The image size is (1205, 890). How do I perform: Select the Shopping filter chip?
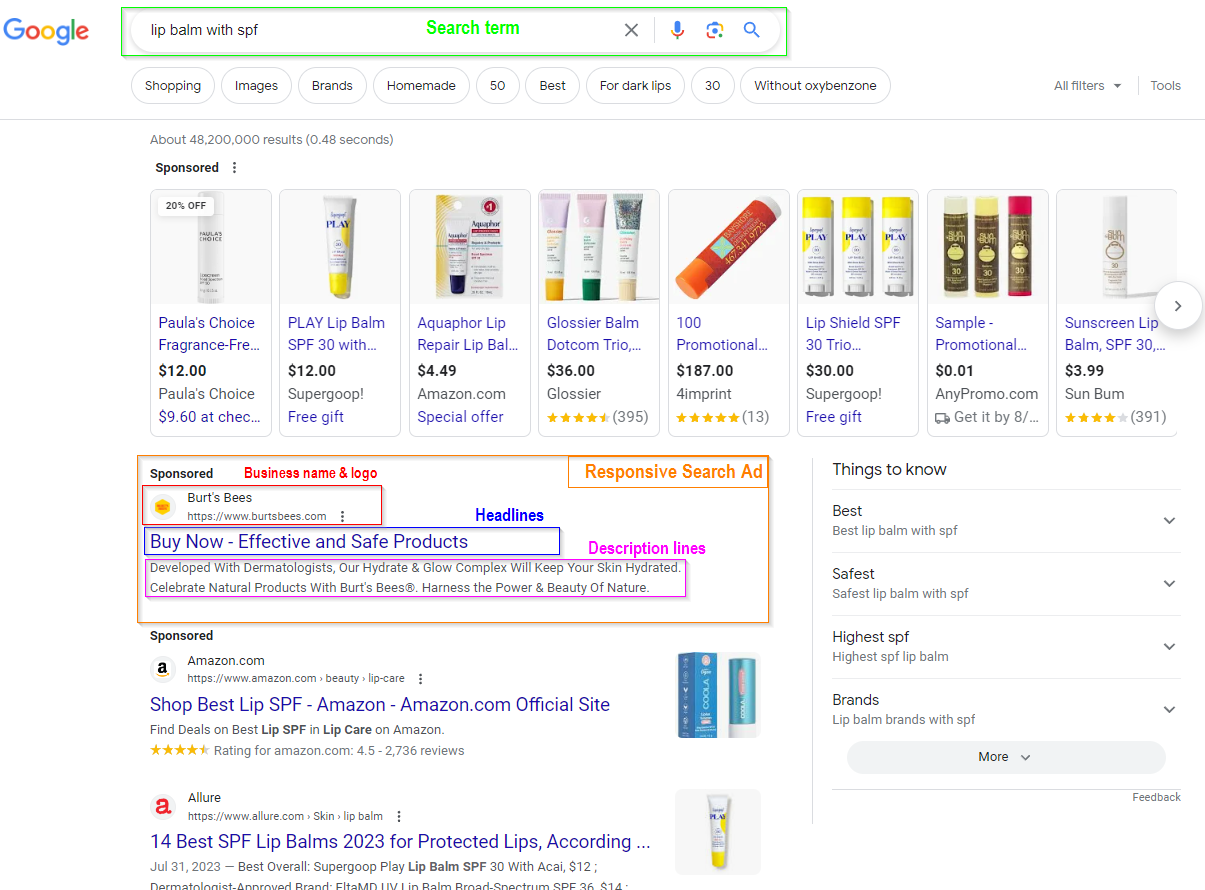click(173, 86)
